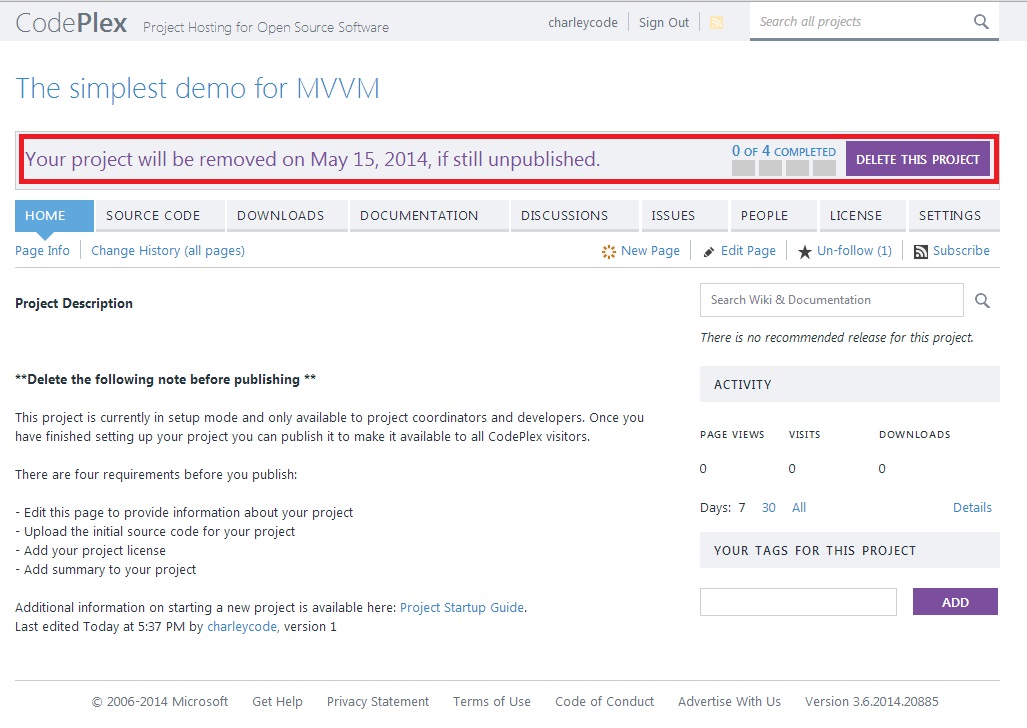Click the Subscribe feed icon
Image resolution: width=1027 pixels, height=728 pixels.
point(921,252)
